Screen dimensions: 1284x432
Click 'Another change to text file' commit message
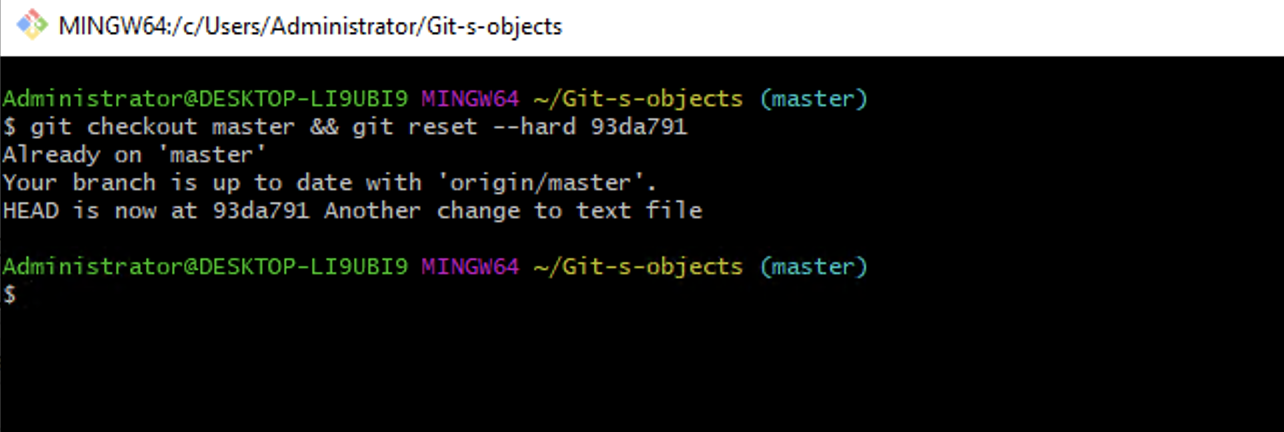pos(513,211)
